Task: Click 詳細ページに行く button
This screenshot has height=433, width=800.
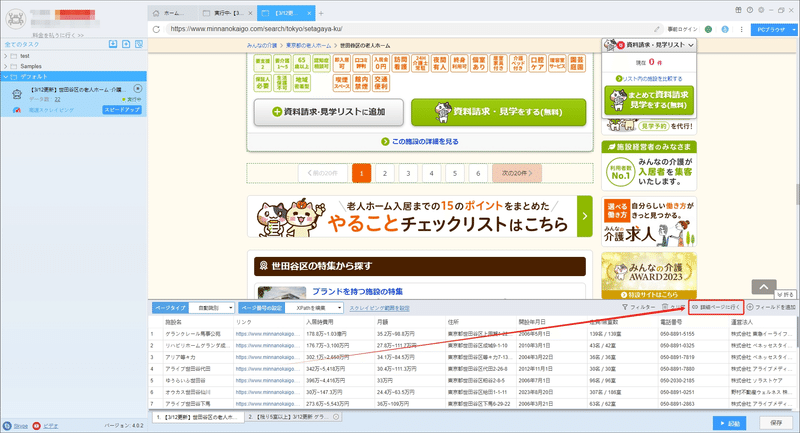Action: pyautogui.click(x=716, y=307)
